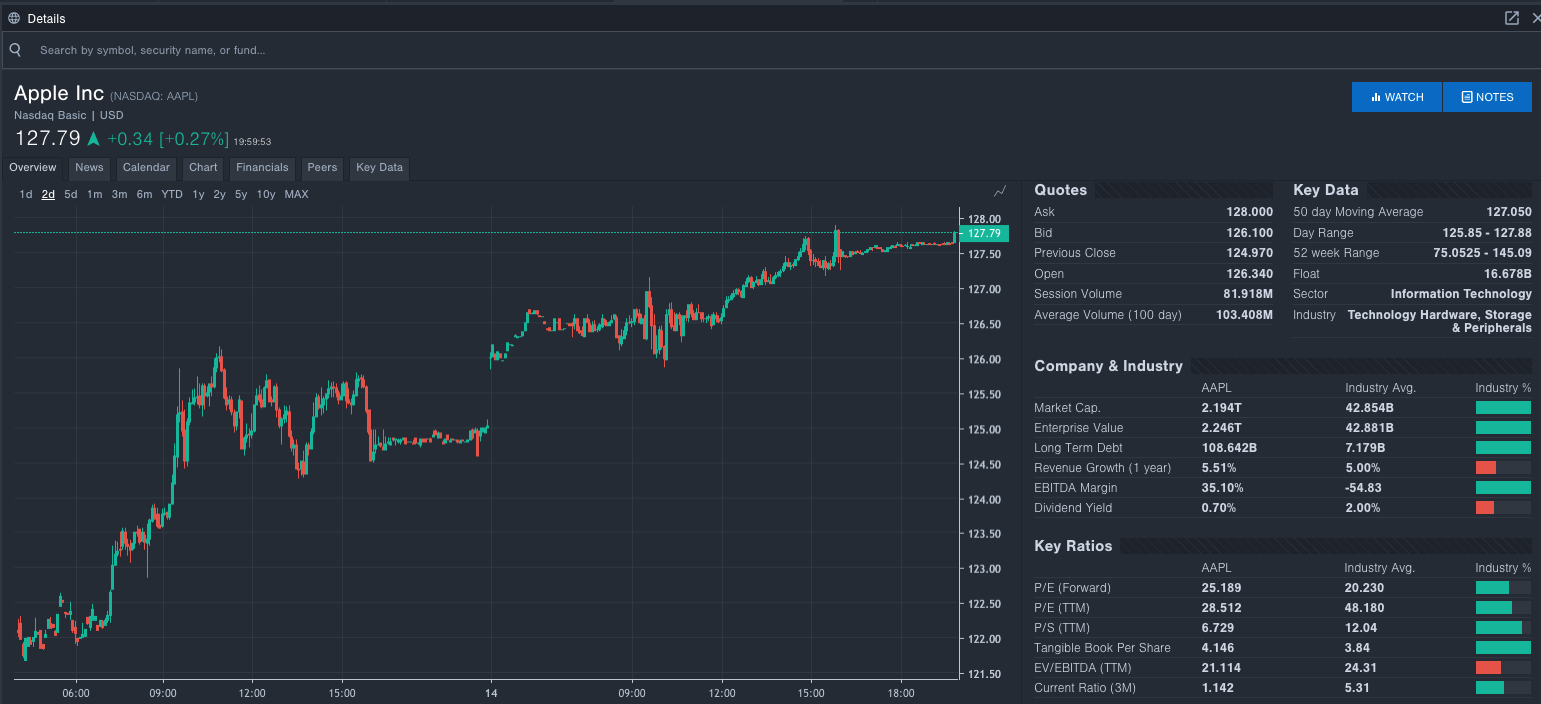
Task: Open NOTES for Apple Inc
Action: pos(1487,97)
